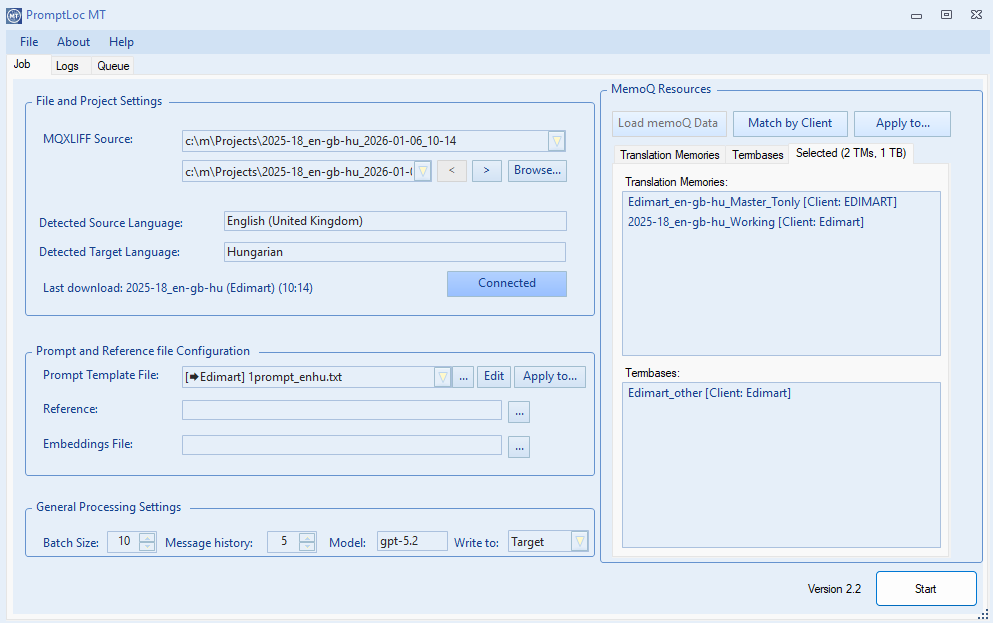
Task: Click the "..." icon beside Reference field
Action: tap(518, 410)
